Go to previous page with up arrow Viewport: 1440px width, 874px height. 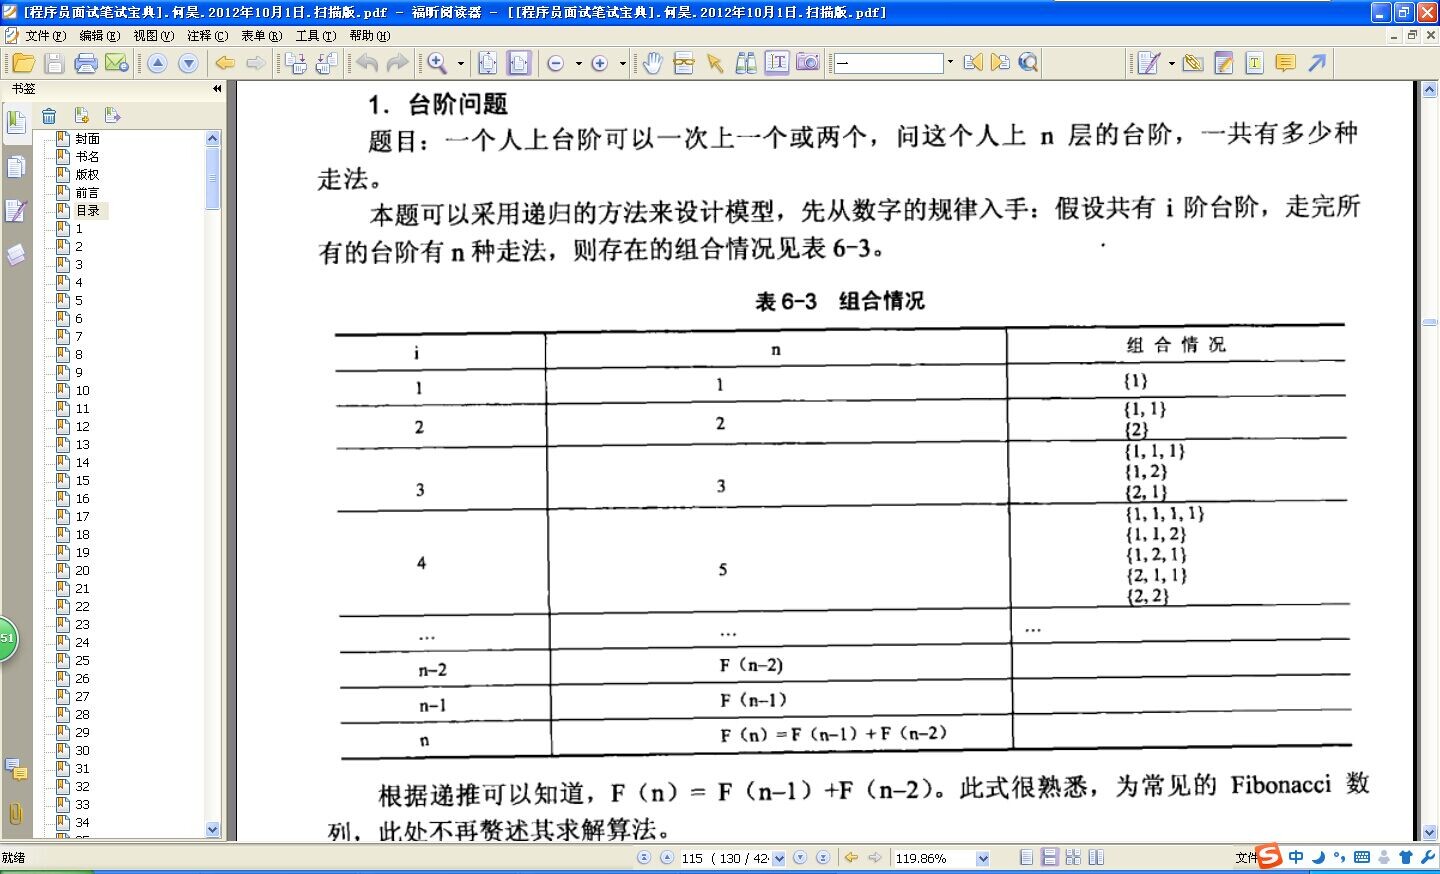(x=157, y=63)
